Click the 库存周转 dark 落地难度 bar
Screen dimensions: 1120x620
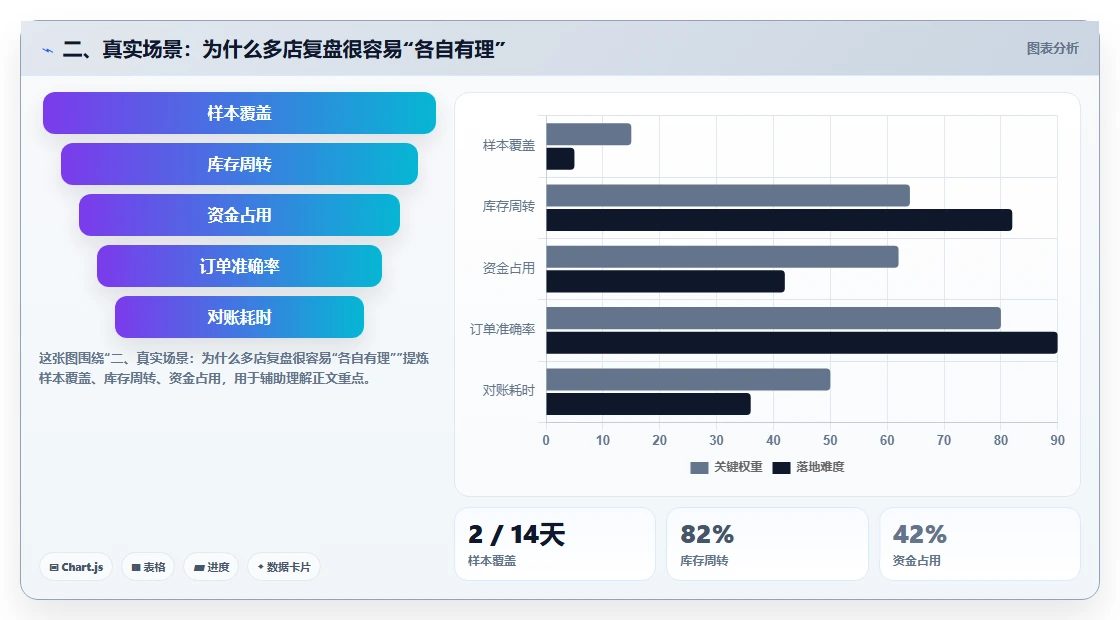pos(779,220)
